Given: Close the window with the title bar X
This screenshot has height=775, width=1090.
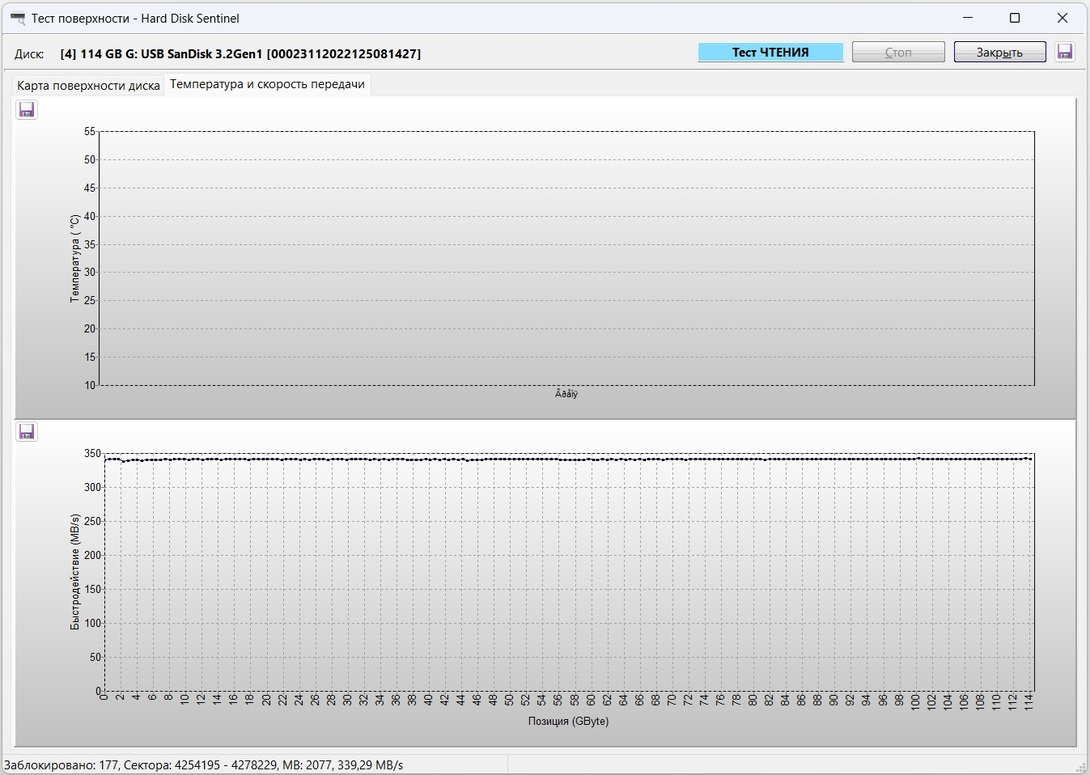Looking at the screenshot, I should tap(1062, 18).
